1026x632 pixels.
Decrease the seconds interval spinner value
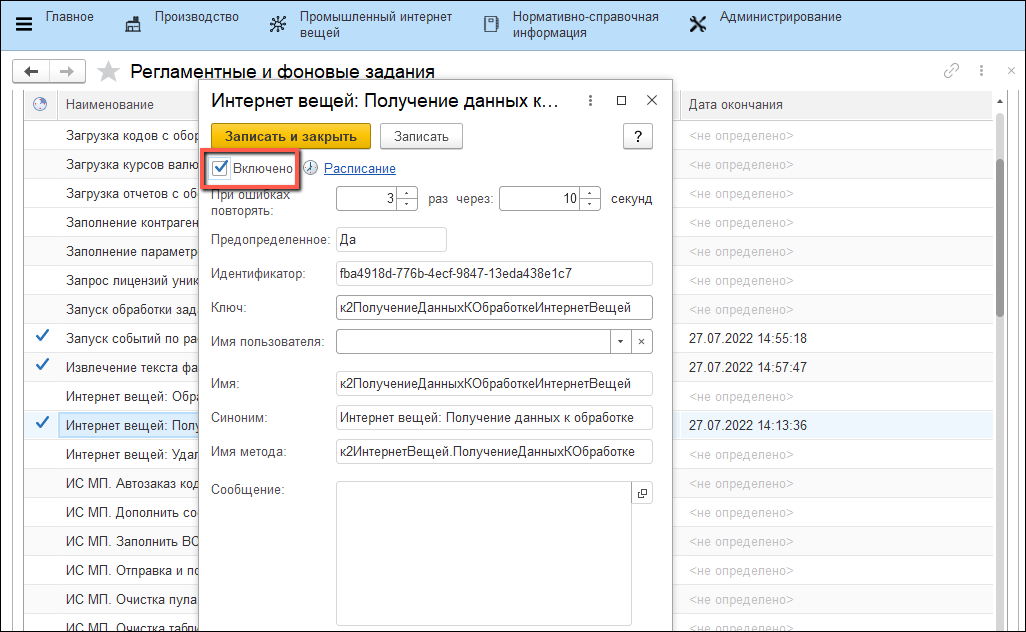click(590, 204)
